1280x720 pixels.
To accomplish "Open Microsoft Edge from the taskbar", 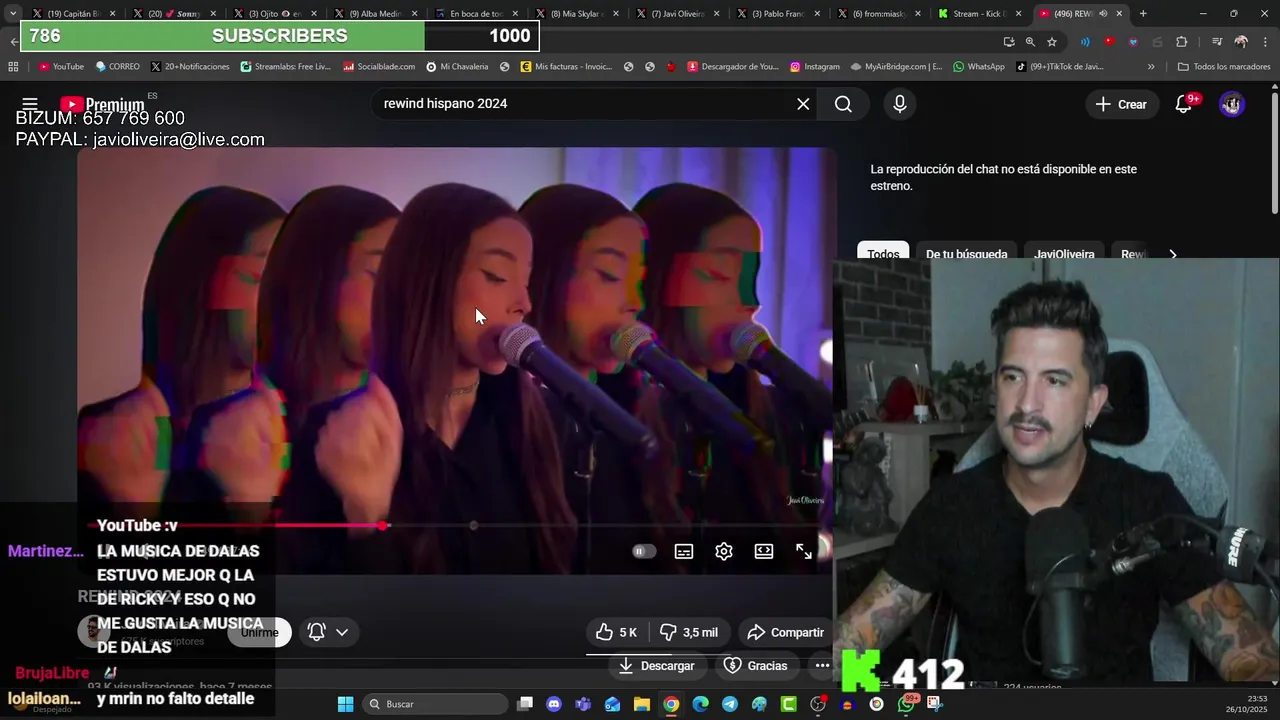I will click(701, 704).
